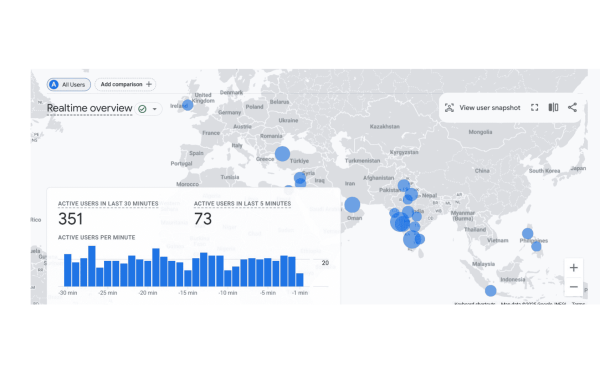The image size is (600, 385).
Task: Click the upper user bubble over Philippines
Action: pos(528,233)
